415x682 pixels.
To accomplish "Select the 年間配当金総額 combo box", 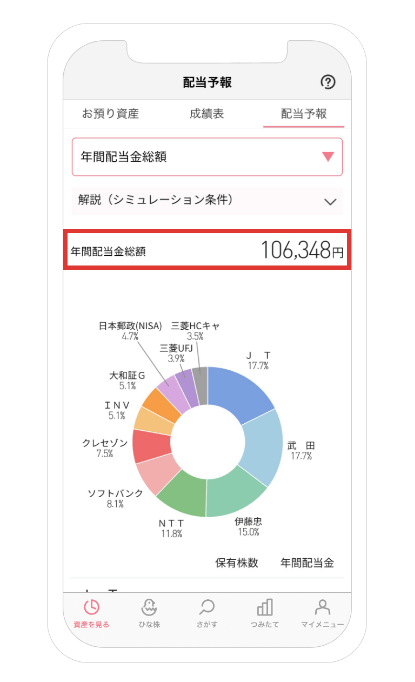I will (x=207, y=157).
